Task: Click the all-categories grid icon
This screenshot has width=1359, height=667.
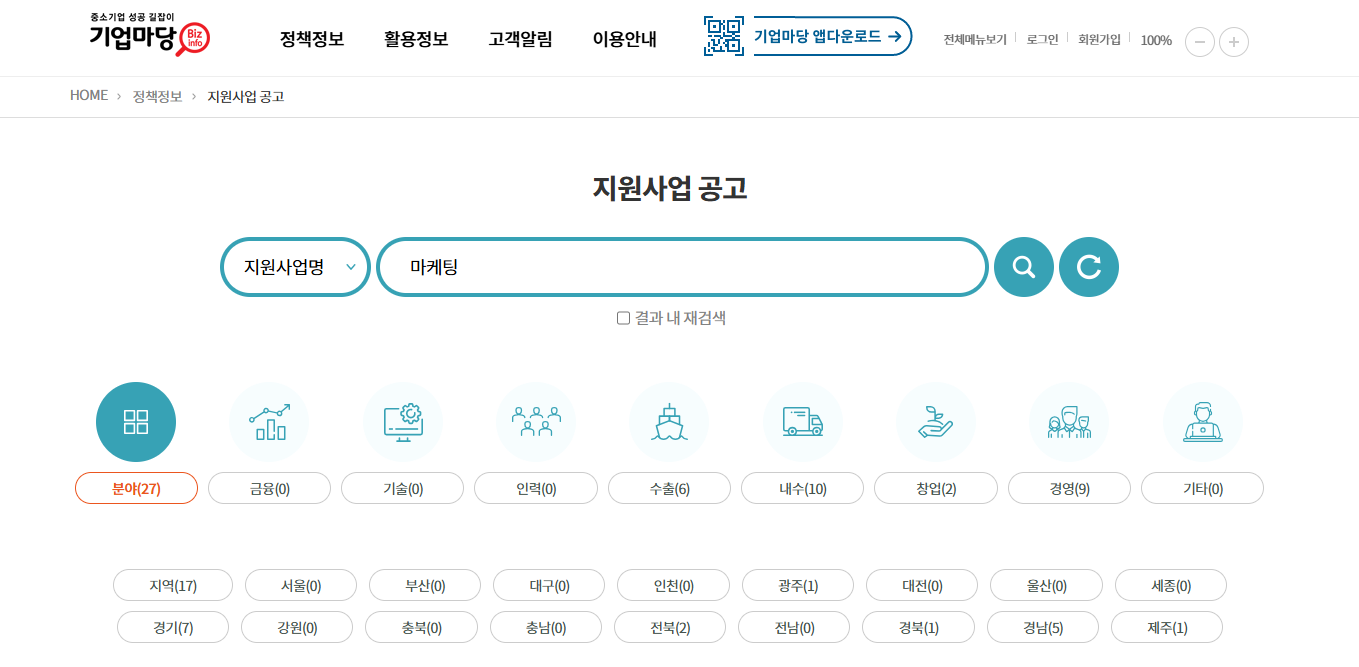Action: [136, 422]
